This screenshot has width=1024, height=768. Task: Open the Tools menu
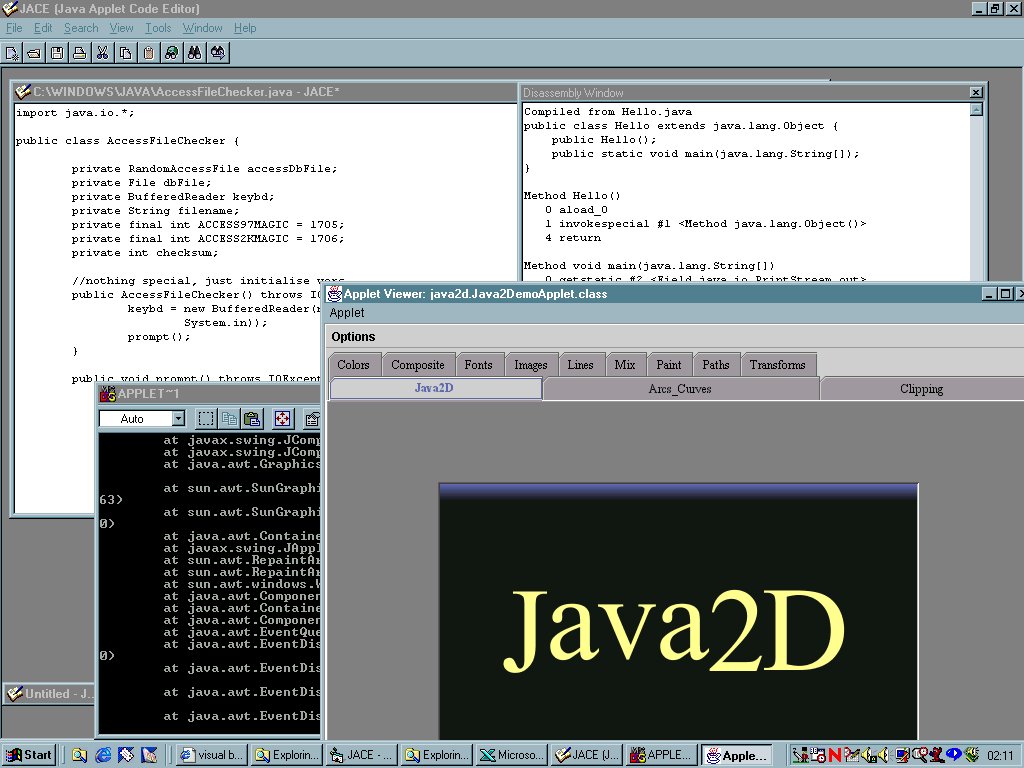coord(158,28)
